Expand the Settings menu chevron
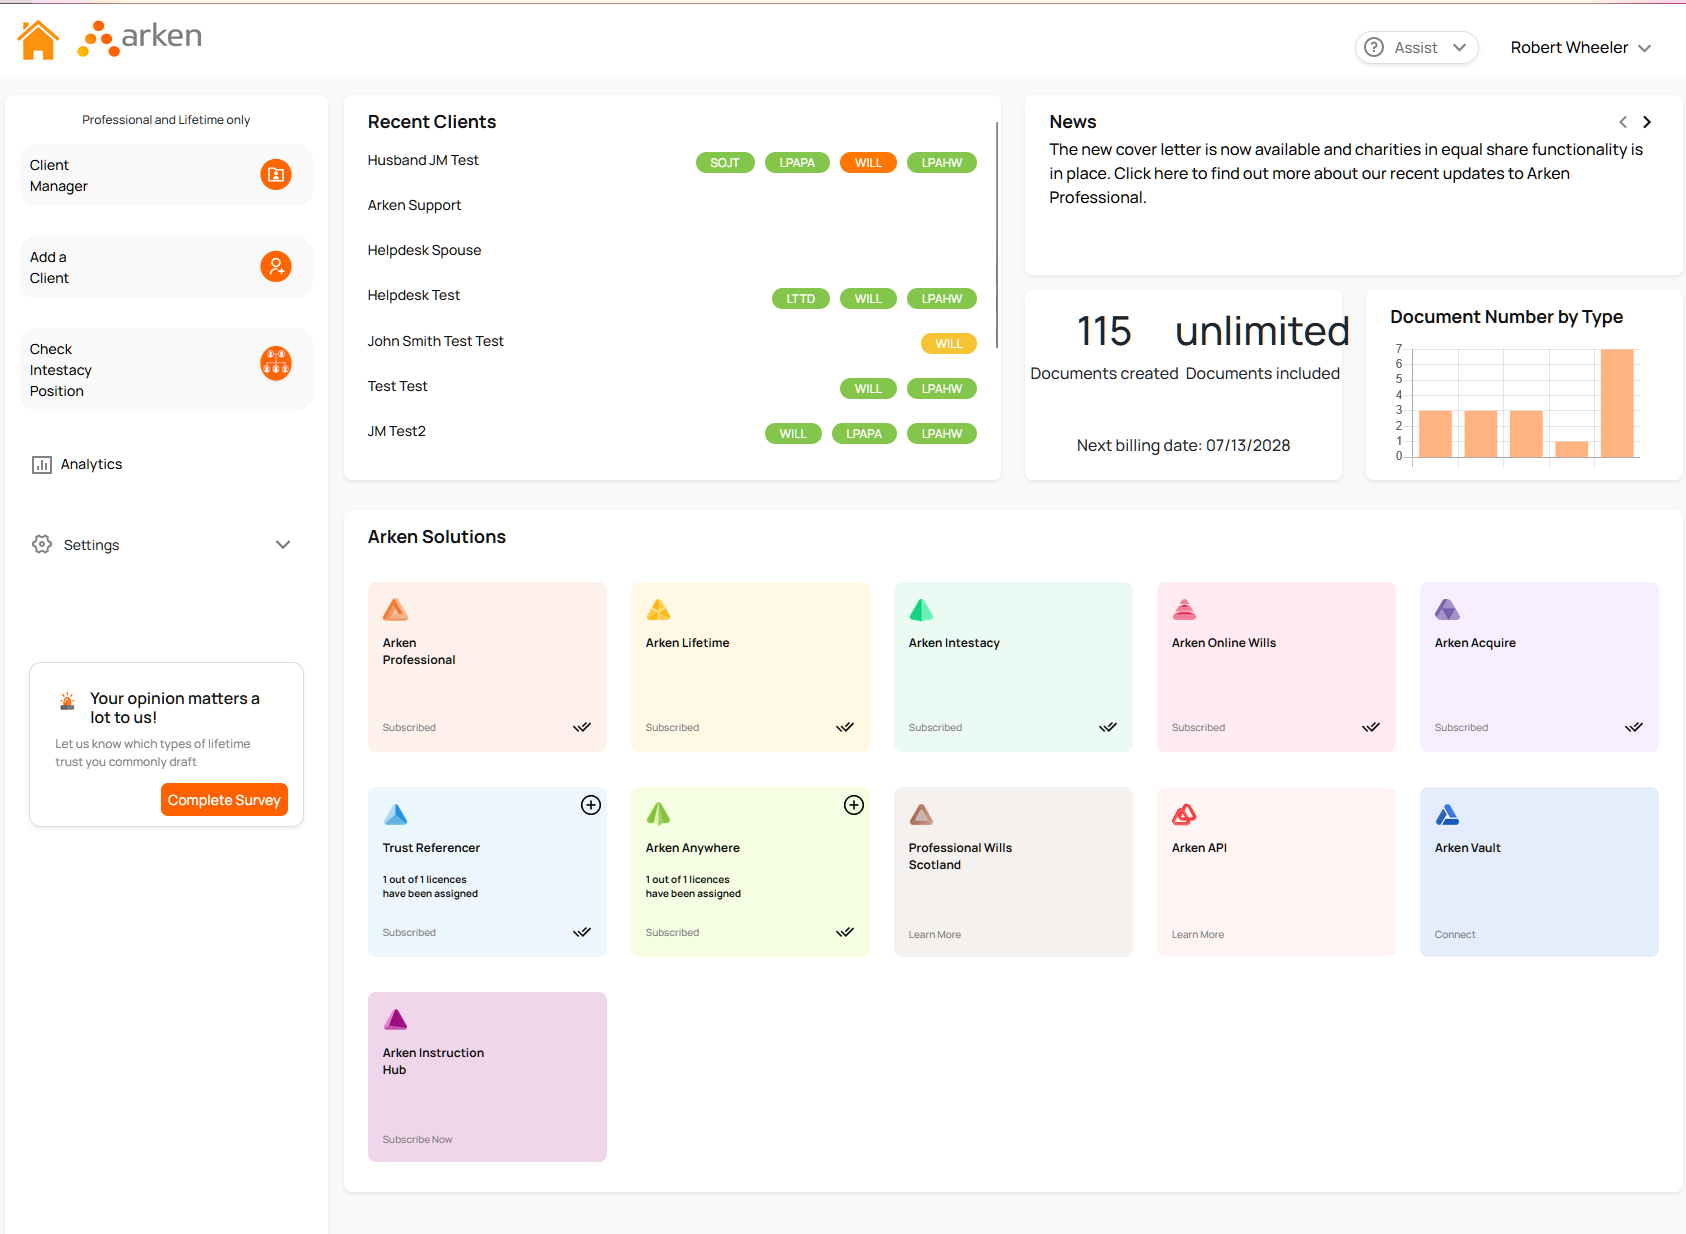 pos(283,545)
